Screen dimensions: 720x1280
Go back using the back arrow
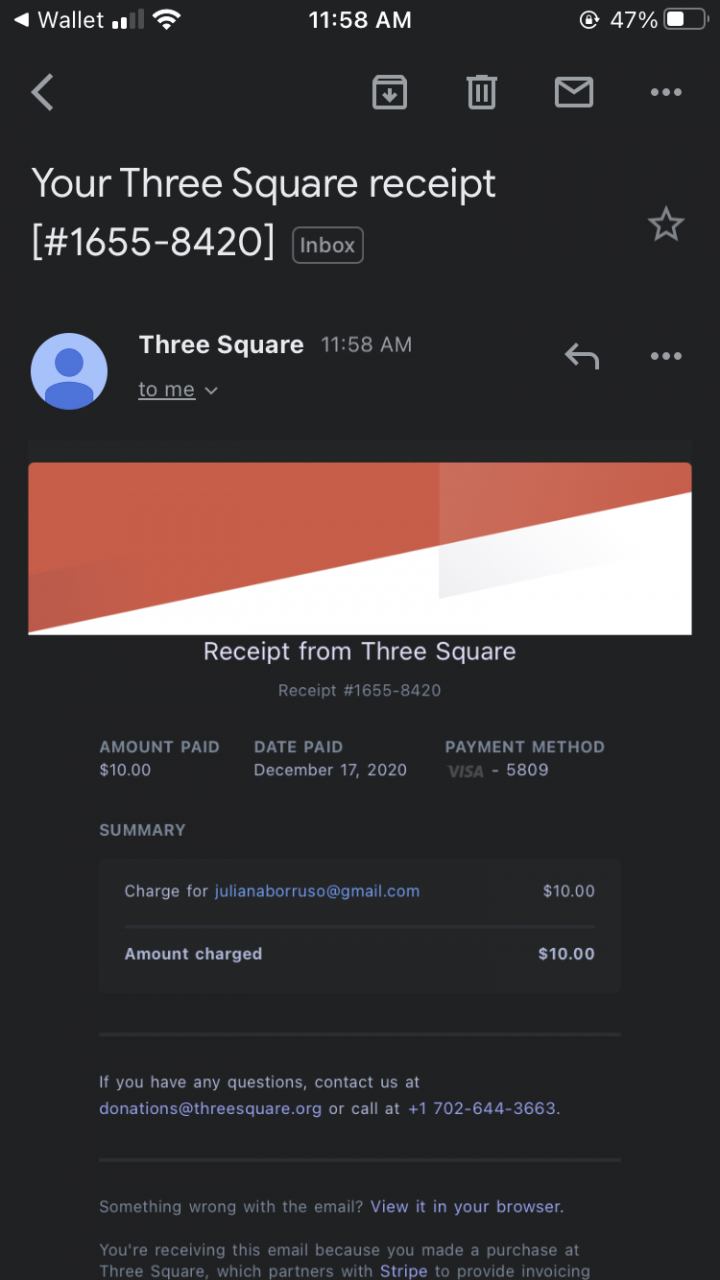point(42,93)
